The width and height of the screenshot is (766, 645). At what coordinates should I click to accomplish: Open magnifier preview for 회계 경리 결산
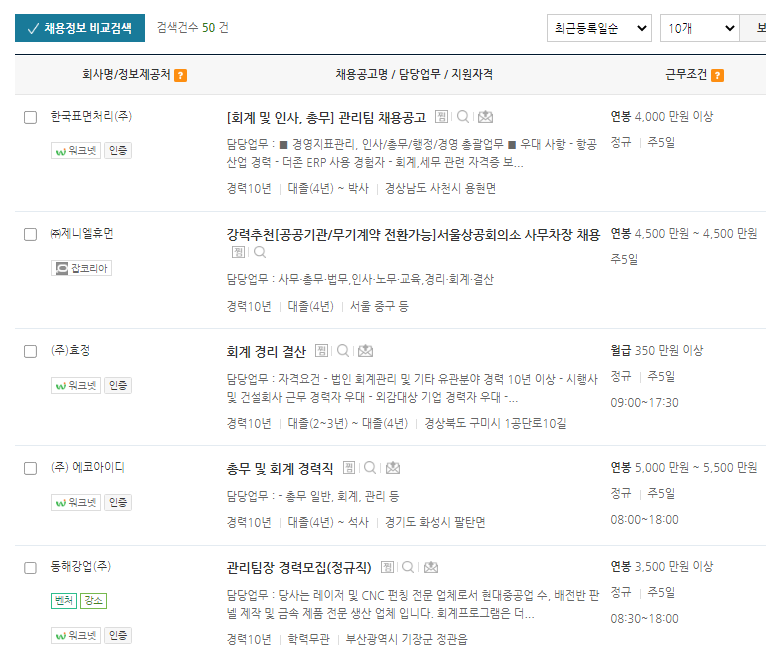pyautogui.click(x=343, y=350)
